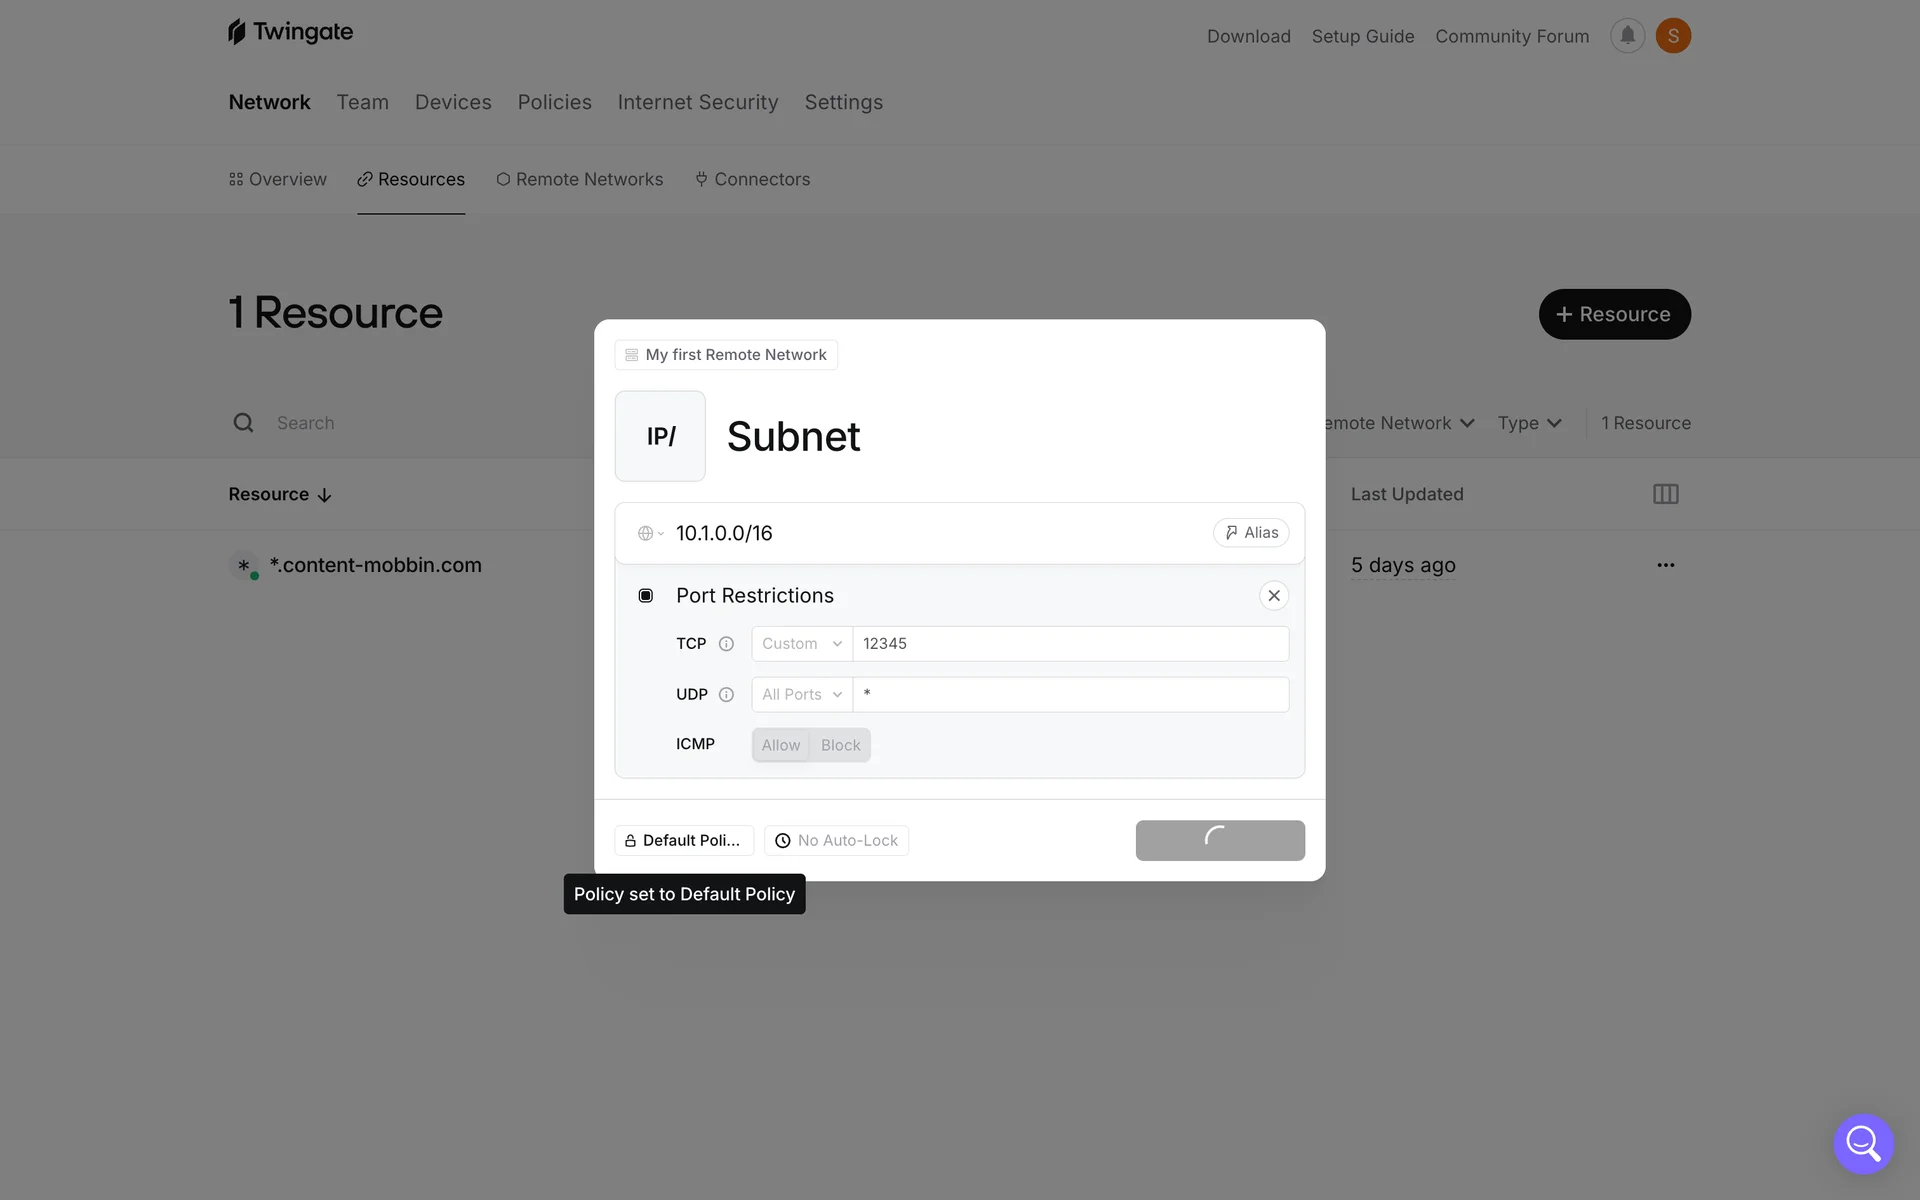Click the notifications bell icon

pos(1627,36)
